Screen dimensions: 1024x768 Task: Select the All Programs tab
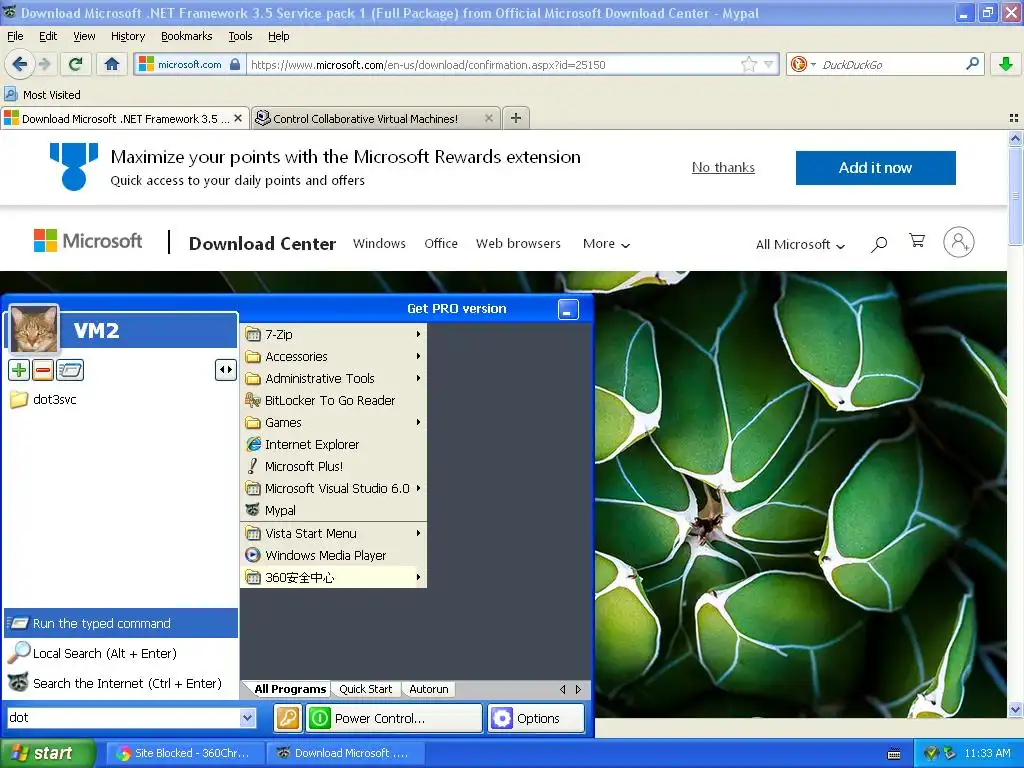pyautogui.click(x=289, y=689)
